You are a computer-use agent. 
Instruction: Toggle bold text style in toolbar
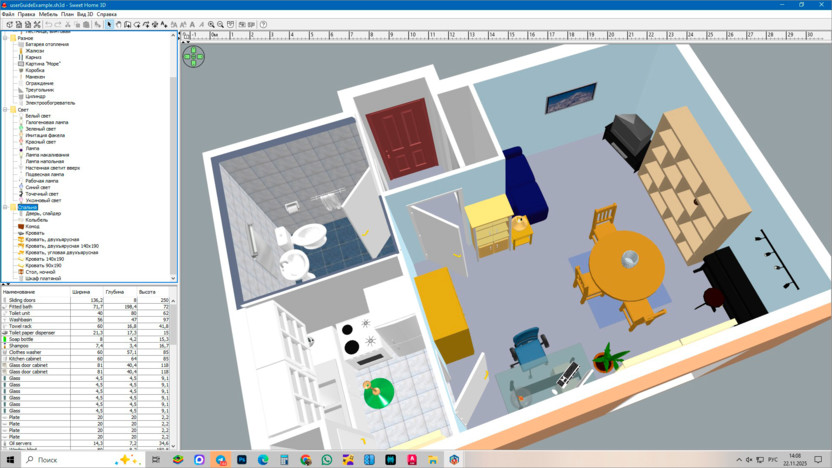(192, 24)
